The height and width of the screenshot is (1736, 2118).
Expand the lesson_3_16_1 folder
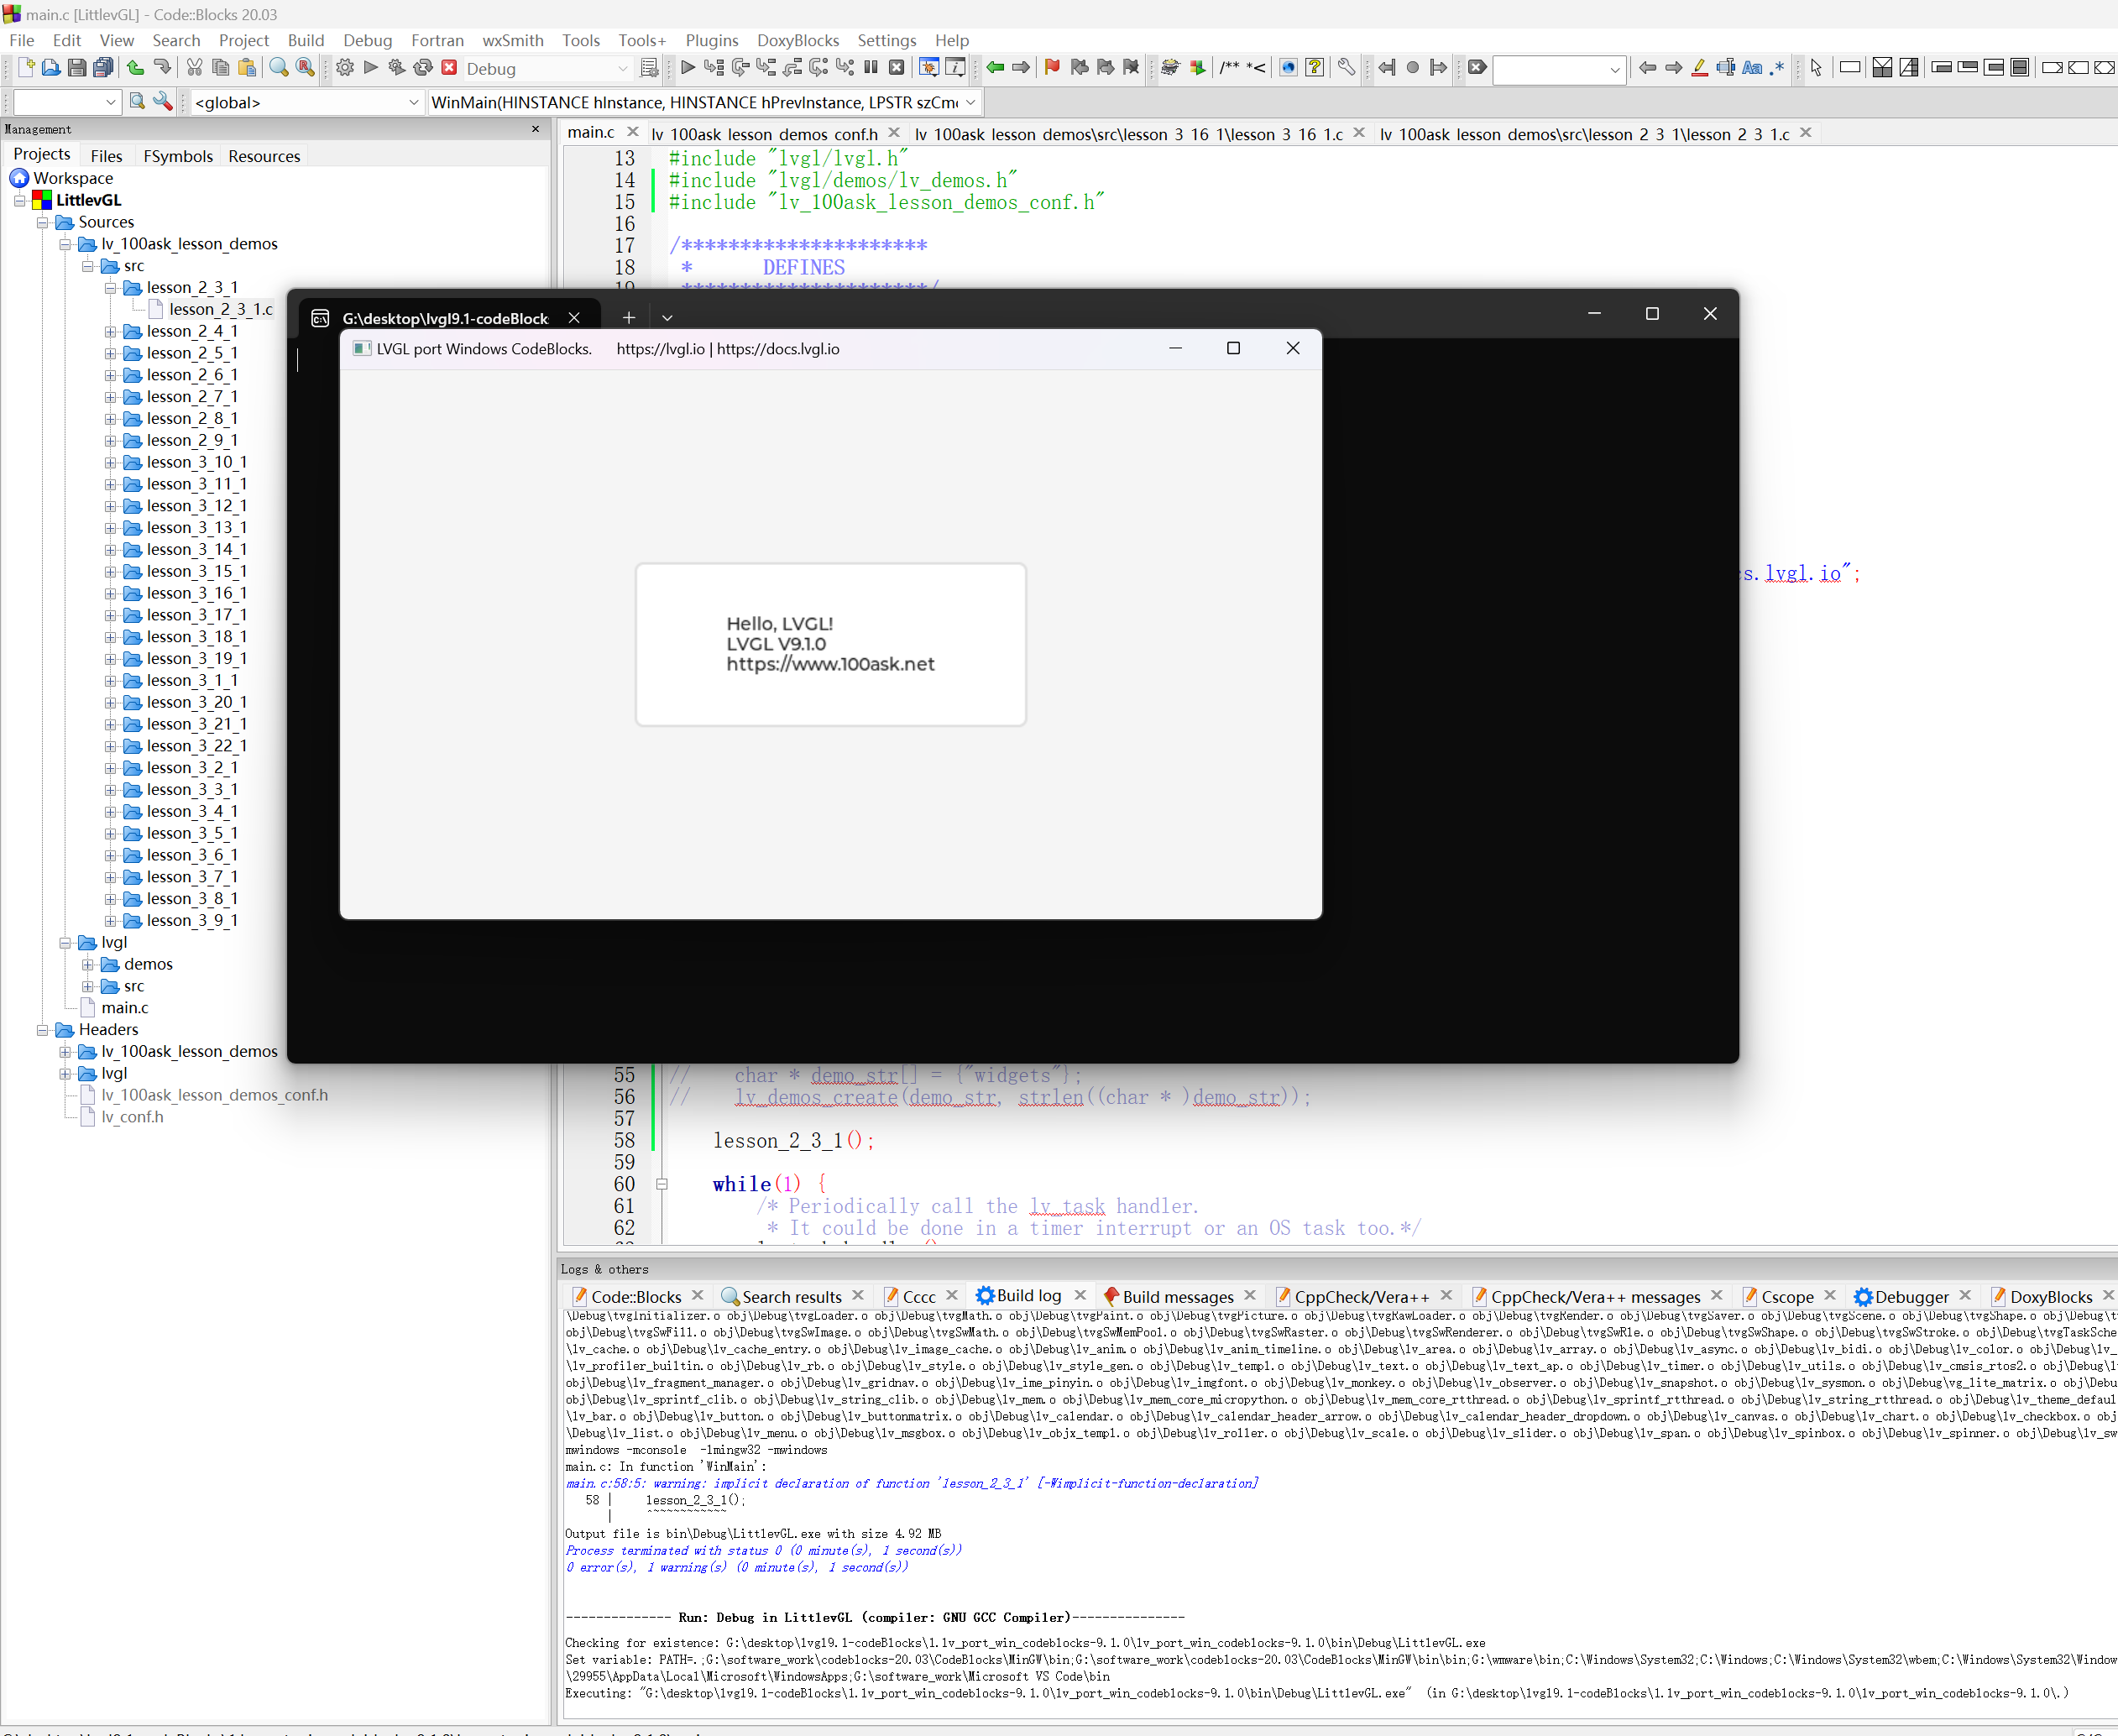(110, 593)
